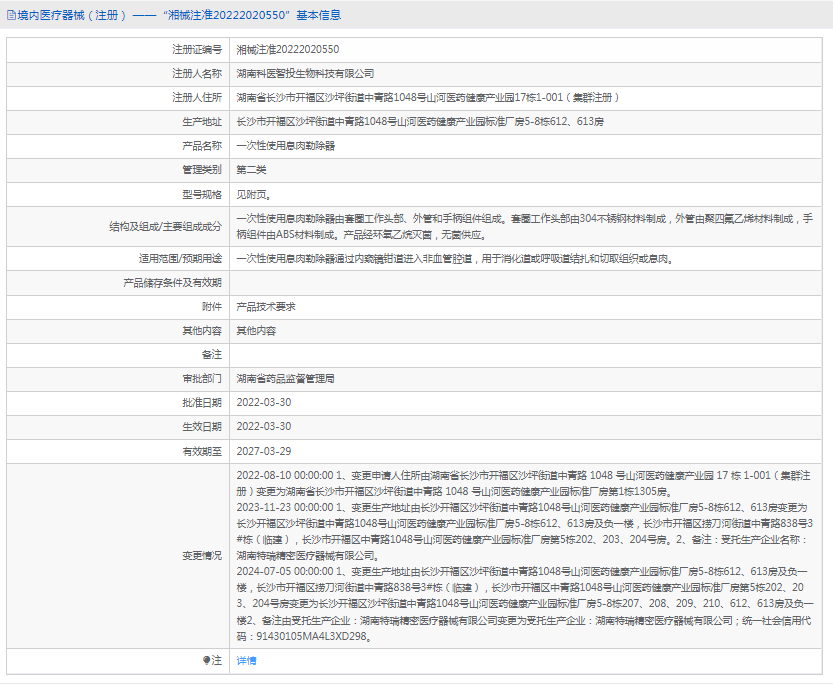Viewport: 833px width, 684px height.
Task: Click the 其他内容 value cell
Action: coord(256,331)
